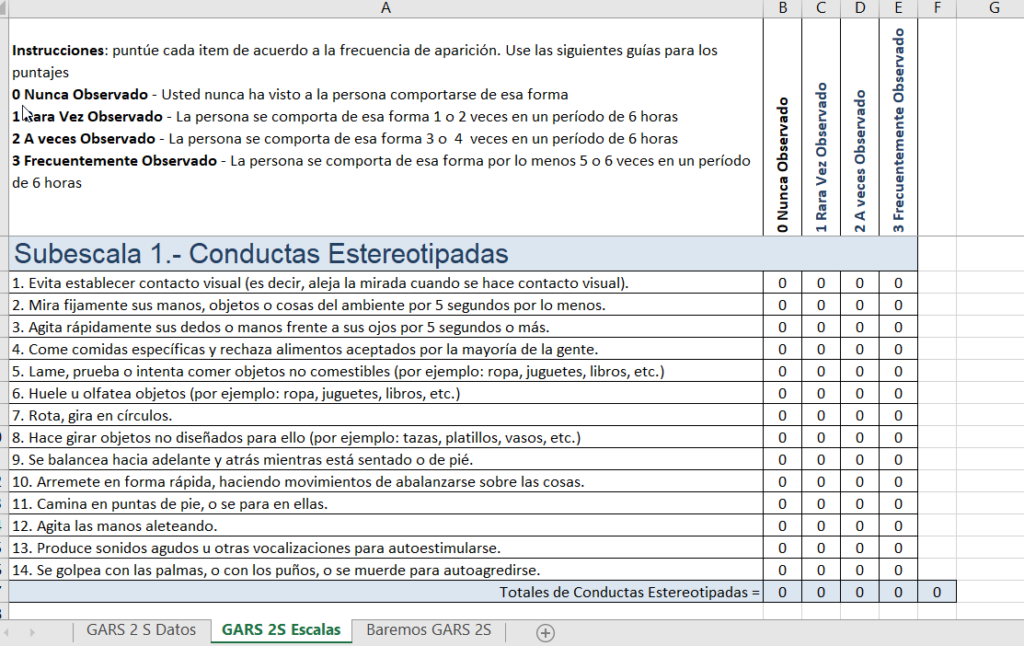Screen dimensions: 1024x646
Task: Add a new worksheet with the plus icon
Action: tap(546, 631)
